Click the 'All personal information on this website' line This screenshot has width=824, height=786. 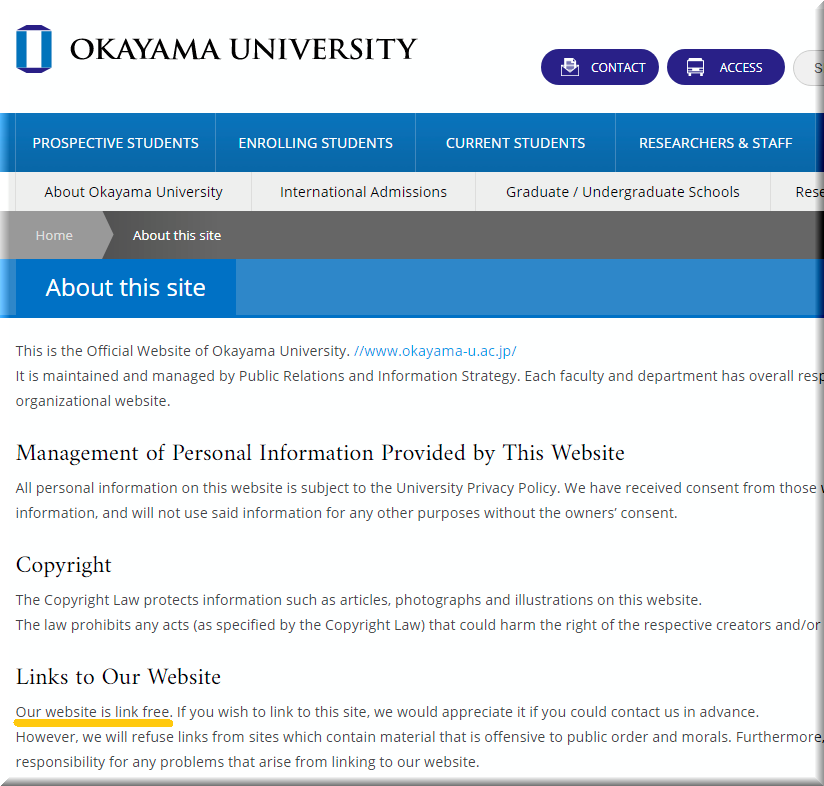click(419, 488)
